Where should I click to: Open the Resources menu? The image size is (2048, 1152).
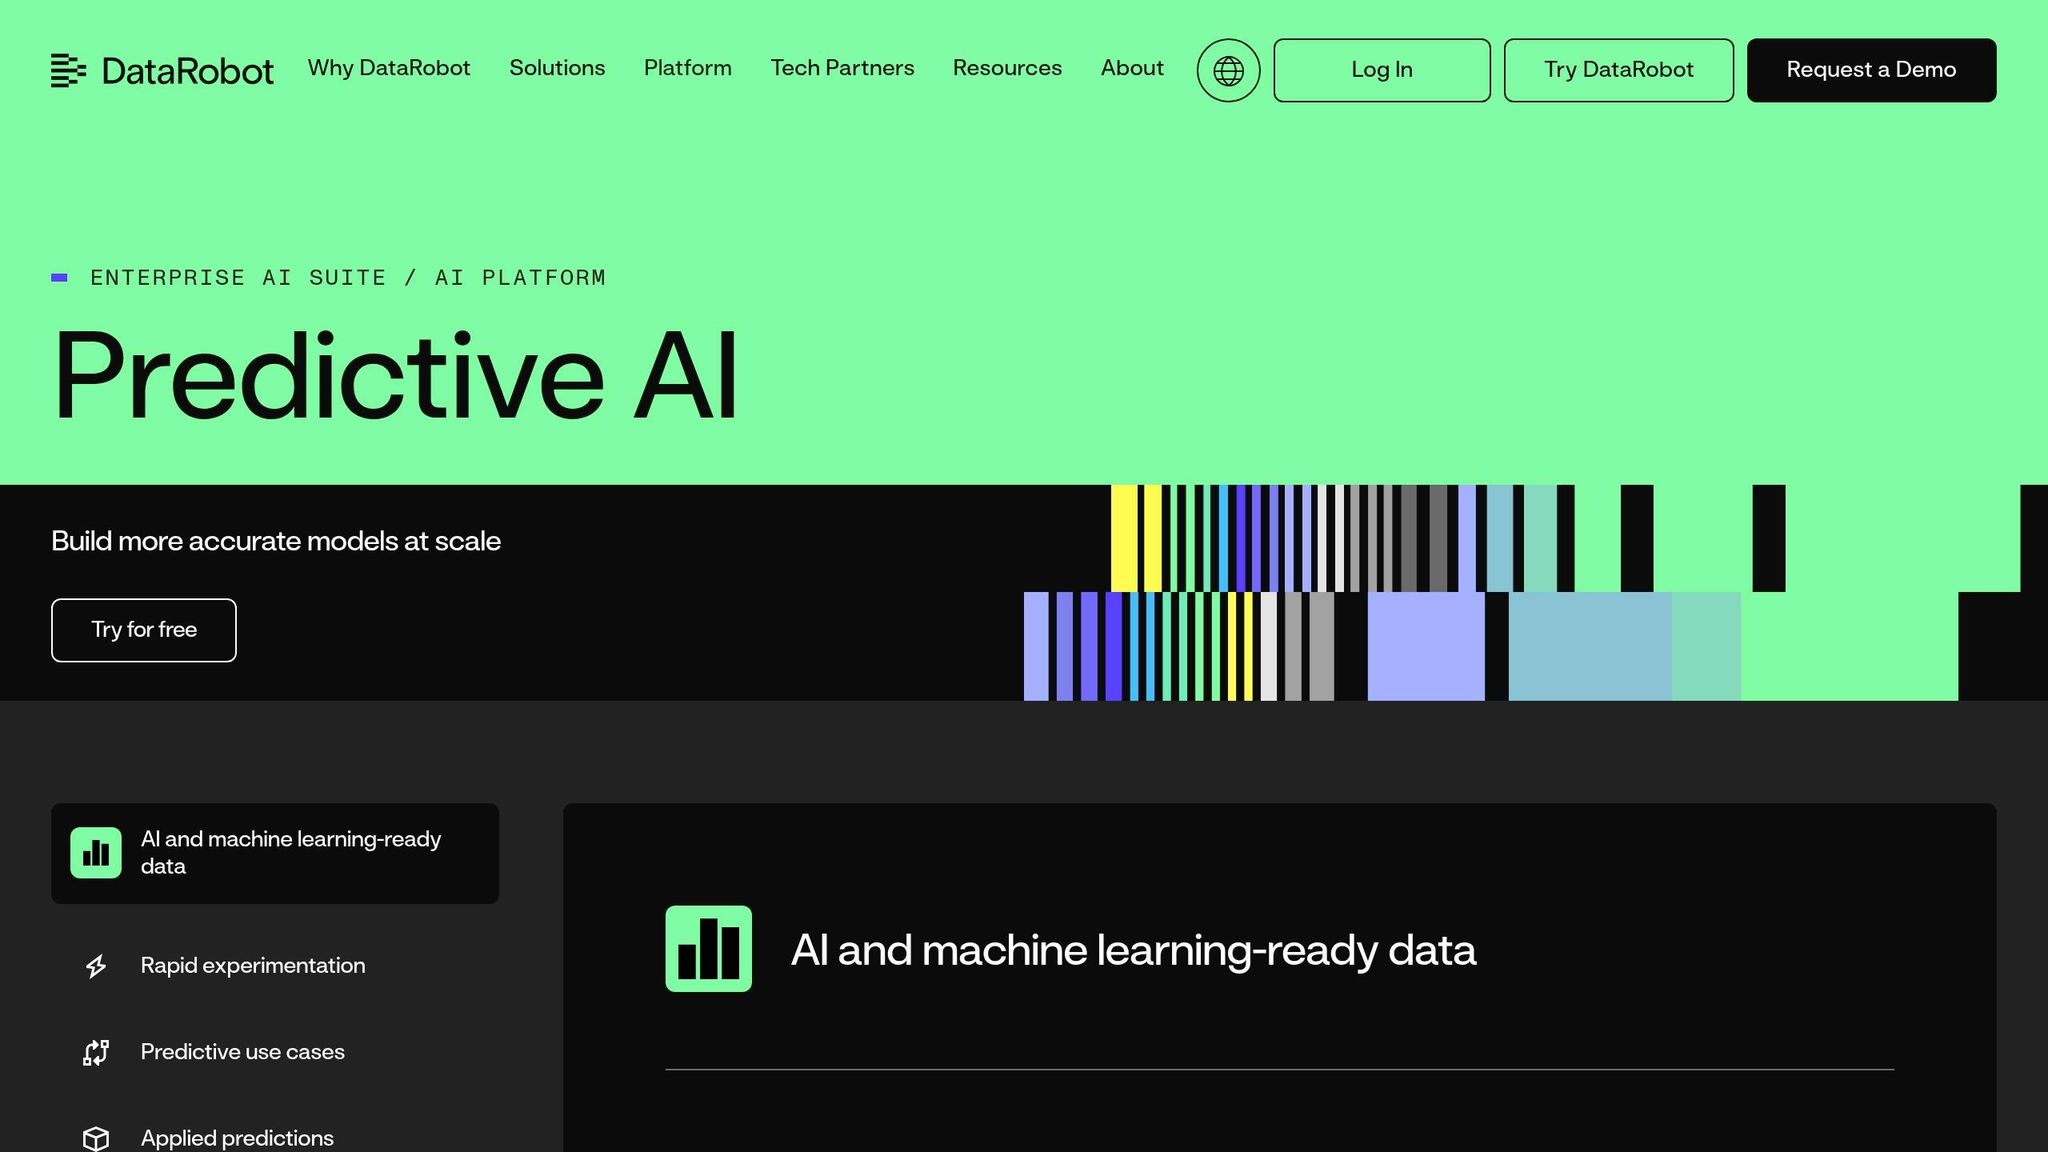click(1007, 68)
